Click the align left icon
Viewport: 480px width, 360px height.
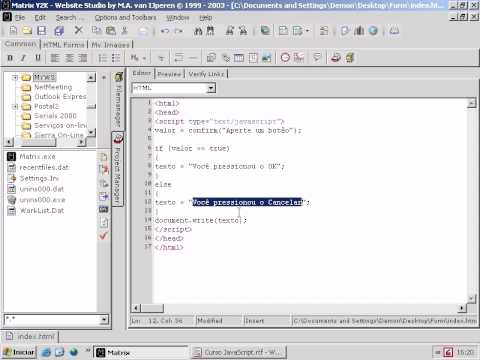55,58
